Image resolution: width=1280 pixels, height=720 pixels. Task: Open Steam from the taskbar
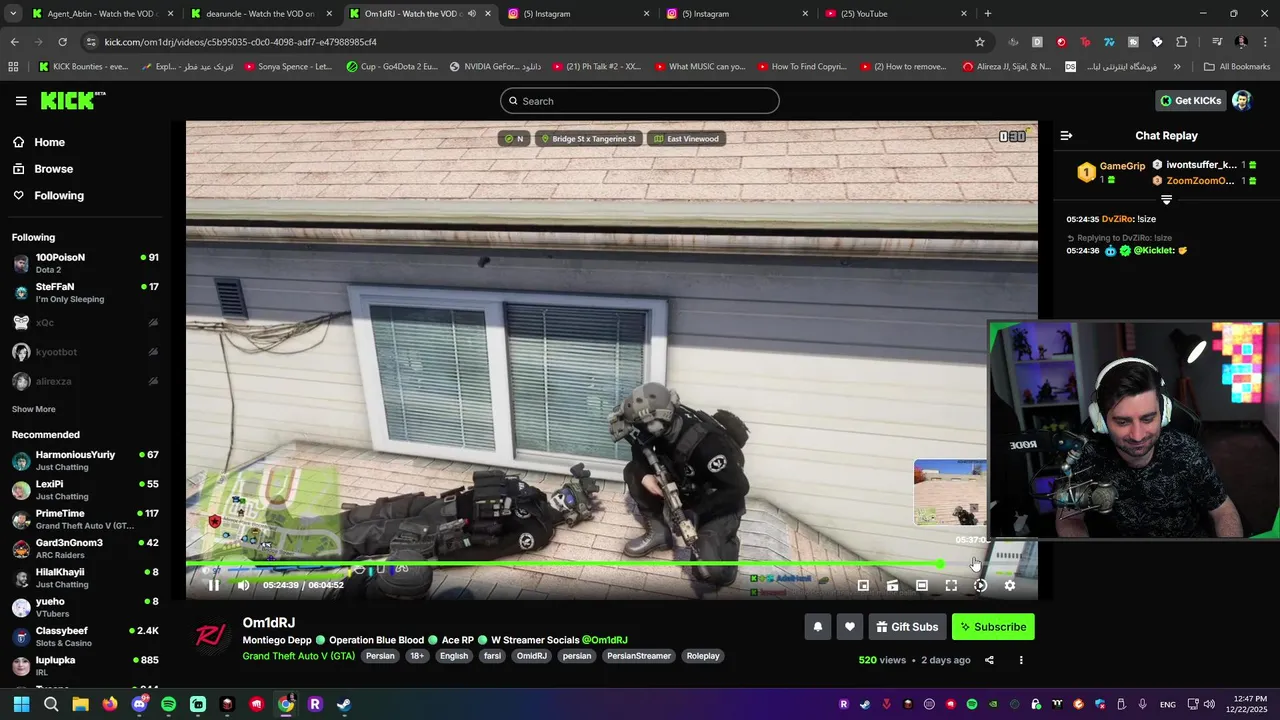coord(343,704)
